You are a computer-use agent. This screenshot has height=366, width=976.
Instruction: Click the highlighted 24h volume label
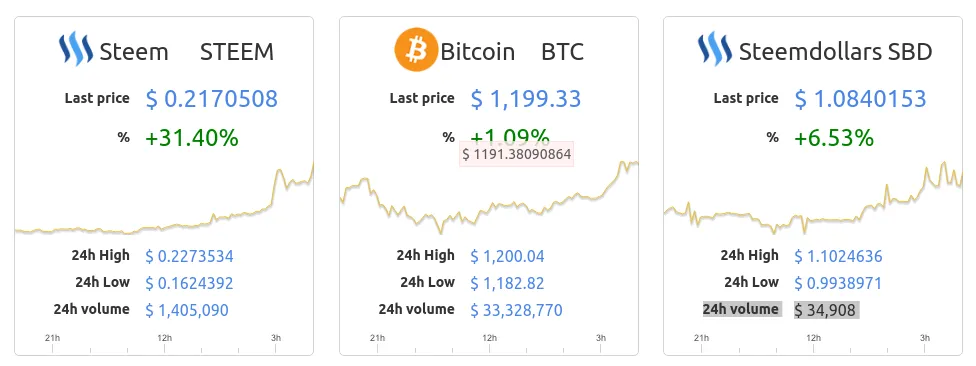pyautogui.click(x=741, y=309)
